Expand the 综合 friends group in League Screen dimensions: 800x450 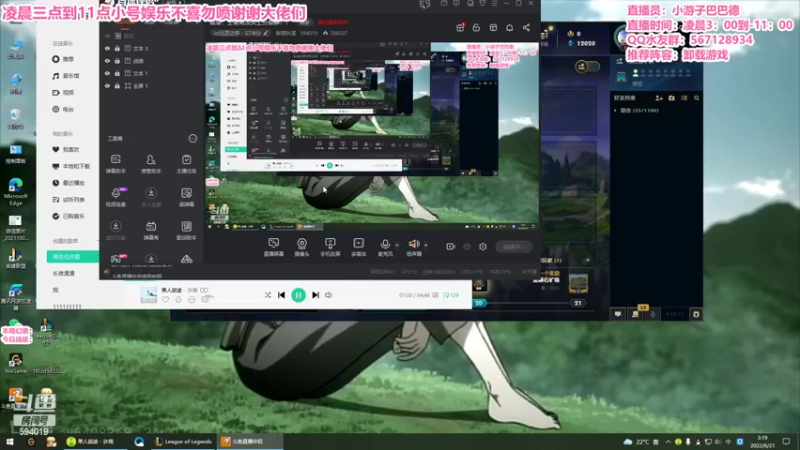615,110
